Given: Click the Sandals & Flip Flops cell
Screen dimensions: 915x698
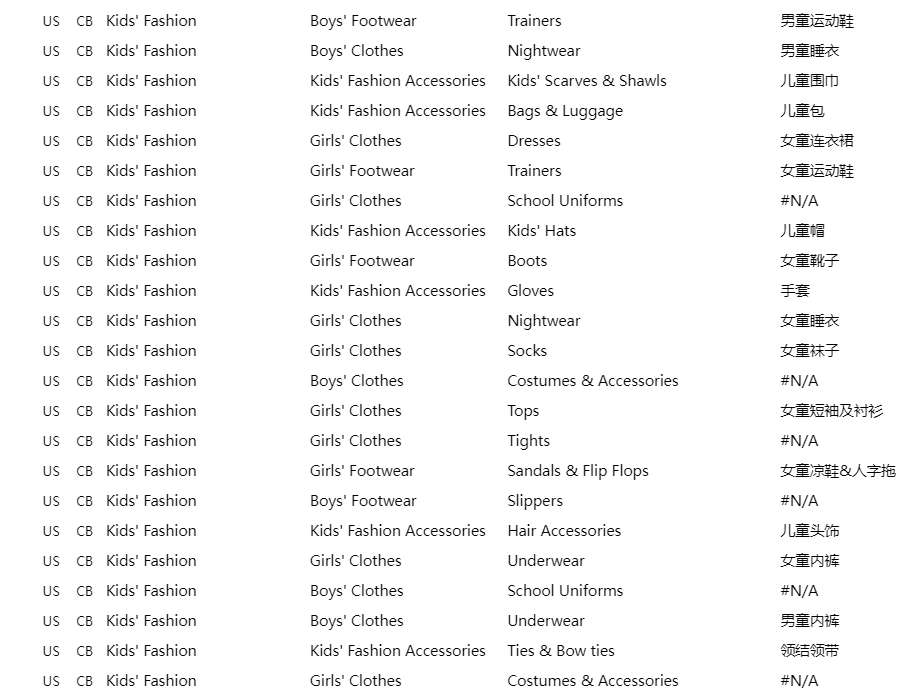Looking at the screenshot, I should click(x=577, y=471).
